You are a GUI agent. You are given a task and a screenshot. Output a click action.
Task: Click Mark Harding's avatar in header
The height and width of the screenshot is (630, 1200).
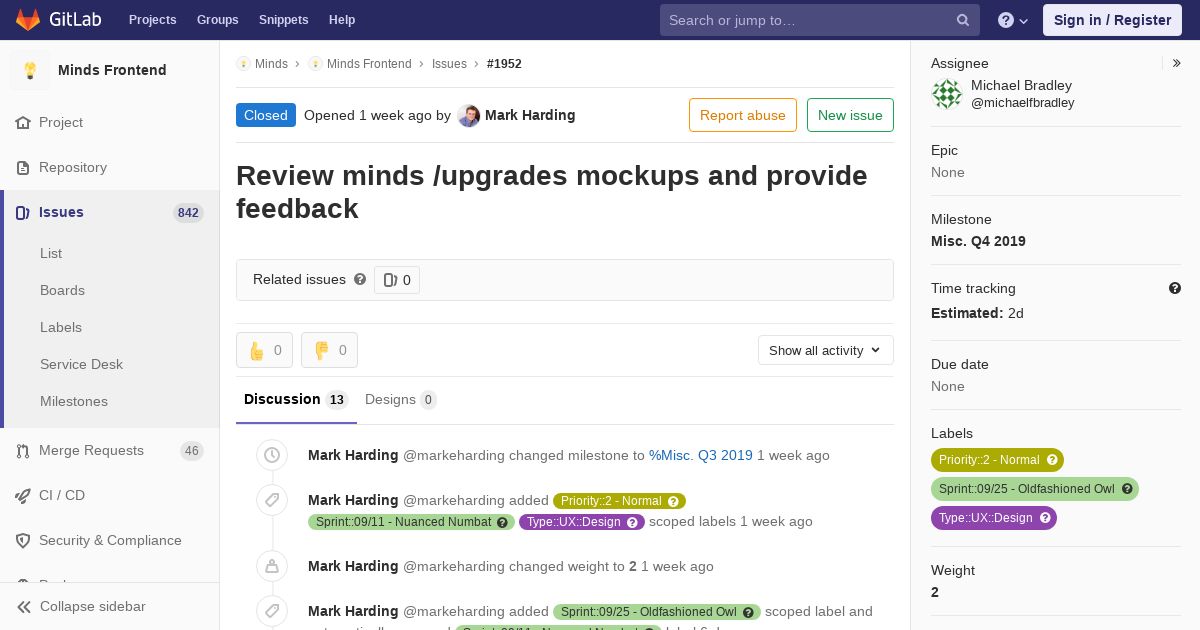pos(469,116)
